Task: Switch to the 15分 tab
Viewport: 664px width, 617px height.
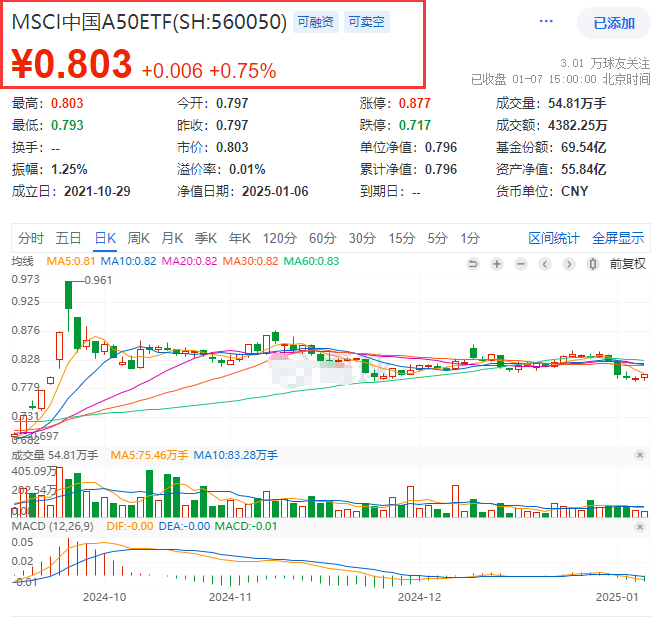Action: pyautogui.click(x=402, y=238)
